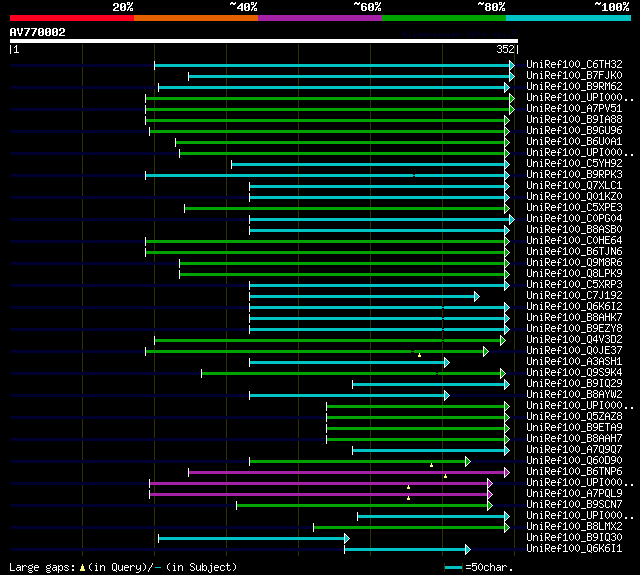The image size is (640, 575).
Task: Select the AV770002 query name
Action: click(38, 32)
